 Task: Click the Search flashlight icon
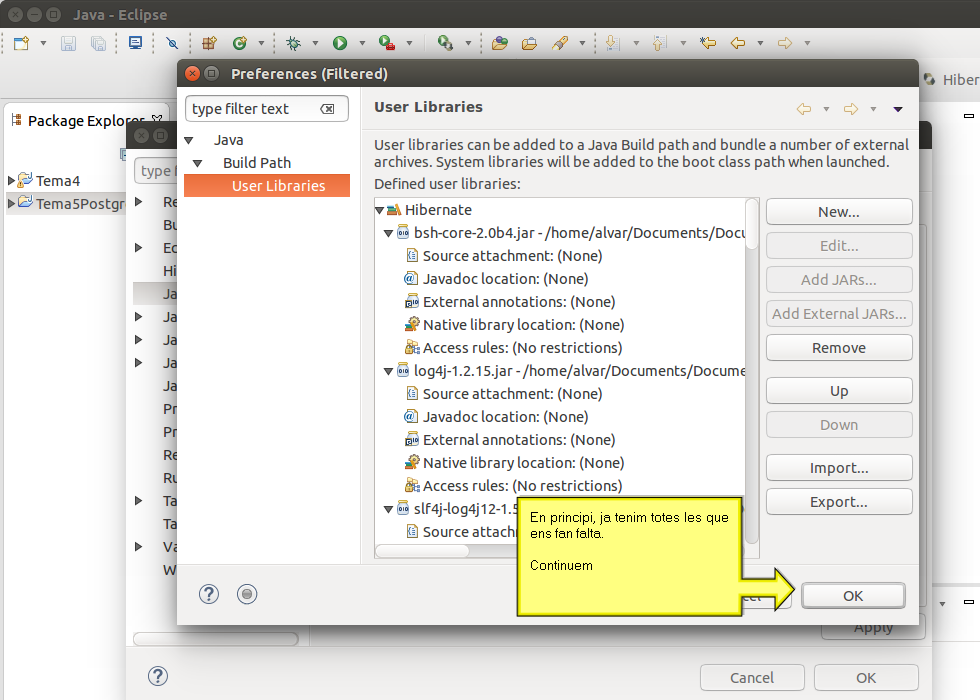click(560, 43)
